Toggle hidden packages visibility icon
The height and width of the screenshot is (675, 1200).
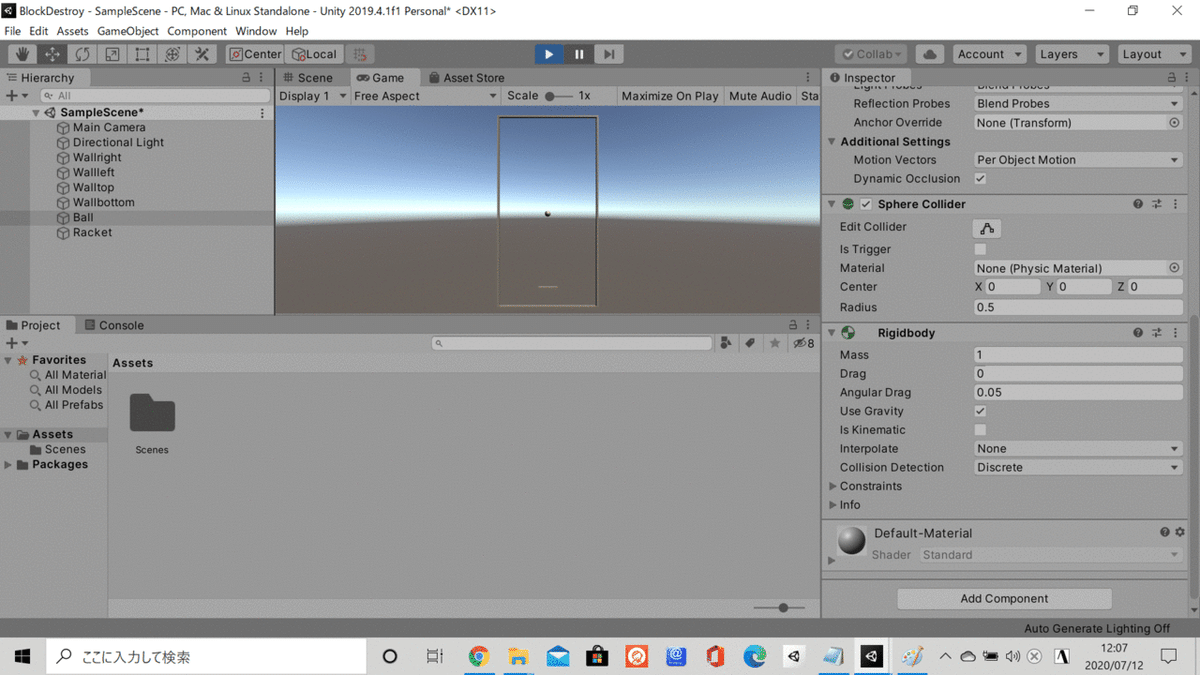pos(804,343)
